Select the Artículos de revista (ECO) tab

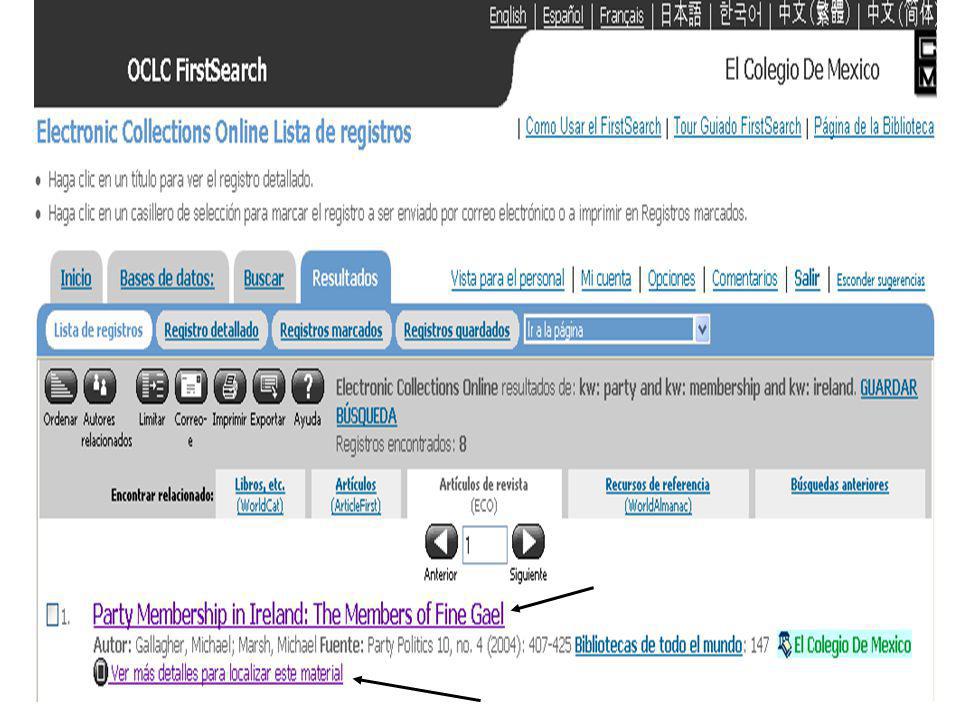tap(484, 494)
